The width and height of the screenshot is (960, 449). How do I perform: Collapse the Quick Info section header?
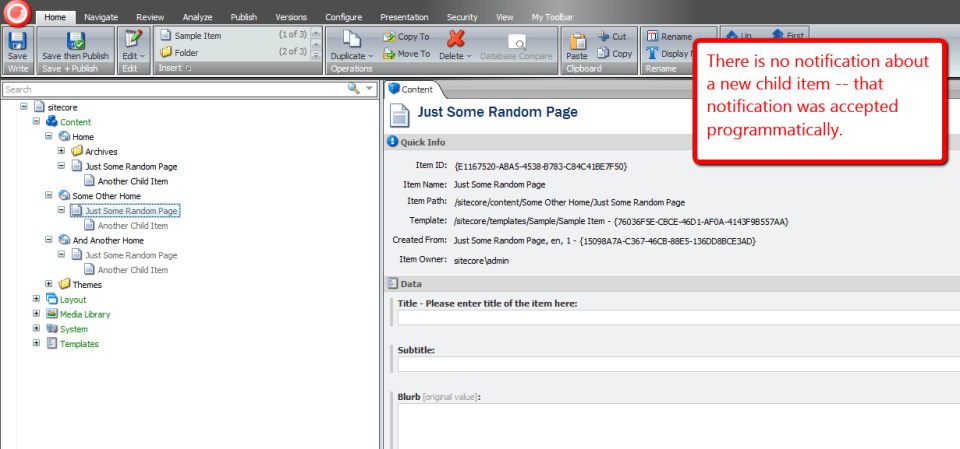pos(672,142)
